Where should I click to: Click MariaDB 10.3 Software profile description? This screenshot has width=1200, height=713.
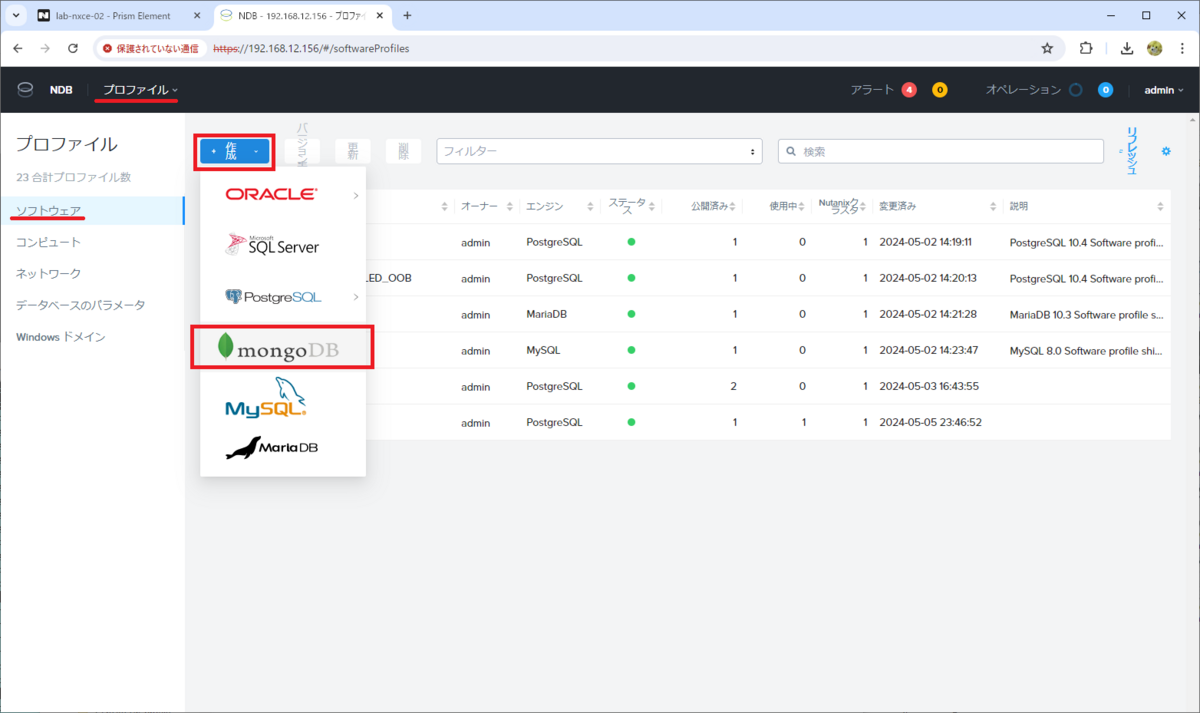click(x=1086, y=314)
